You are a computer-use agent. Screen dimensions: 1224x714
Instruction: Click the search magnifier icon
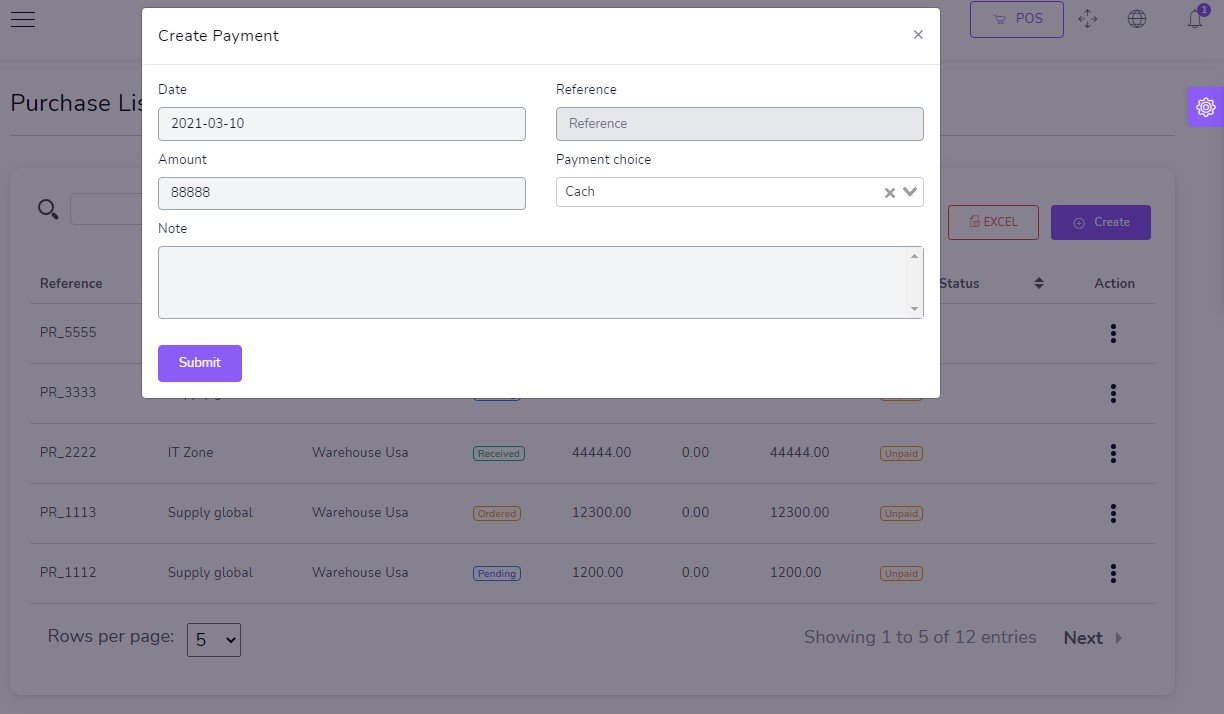[x=48, y=209]
